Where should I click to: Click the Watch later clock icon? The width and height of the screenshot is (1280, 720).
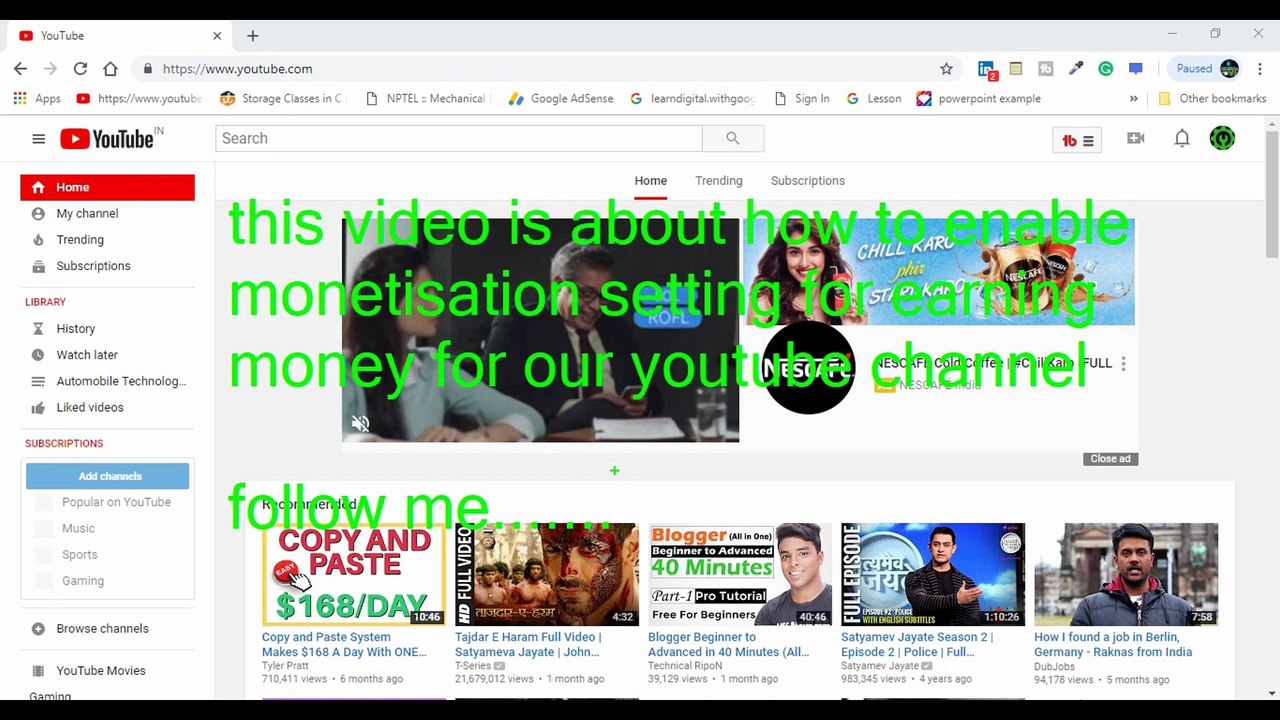click(x=38, y=355)
